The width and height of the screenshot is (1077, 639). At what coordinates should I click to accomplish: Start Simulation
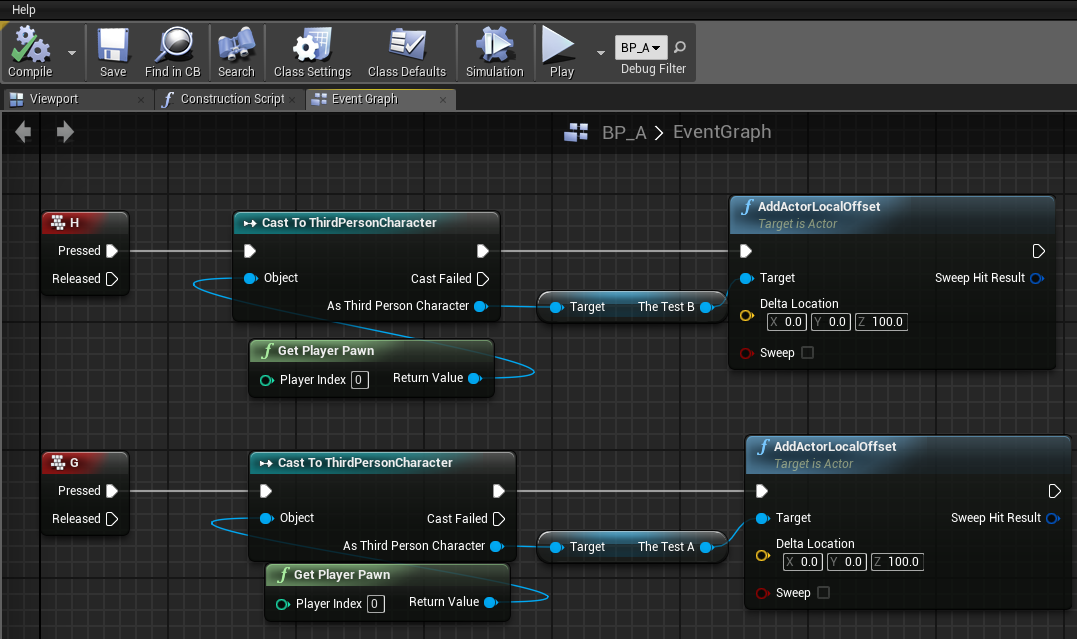[x=495, y=53]
